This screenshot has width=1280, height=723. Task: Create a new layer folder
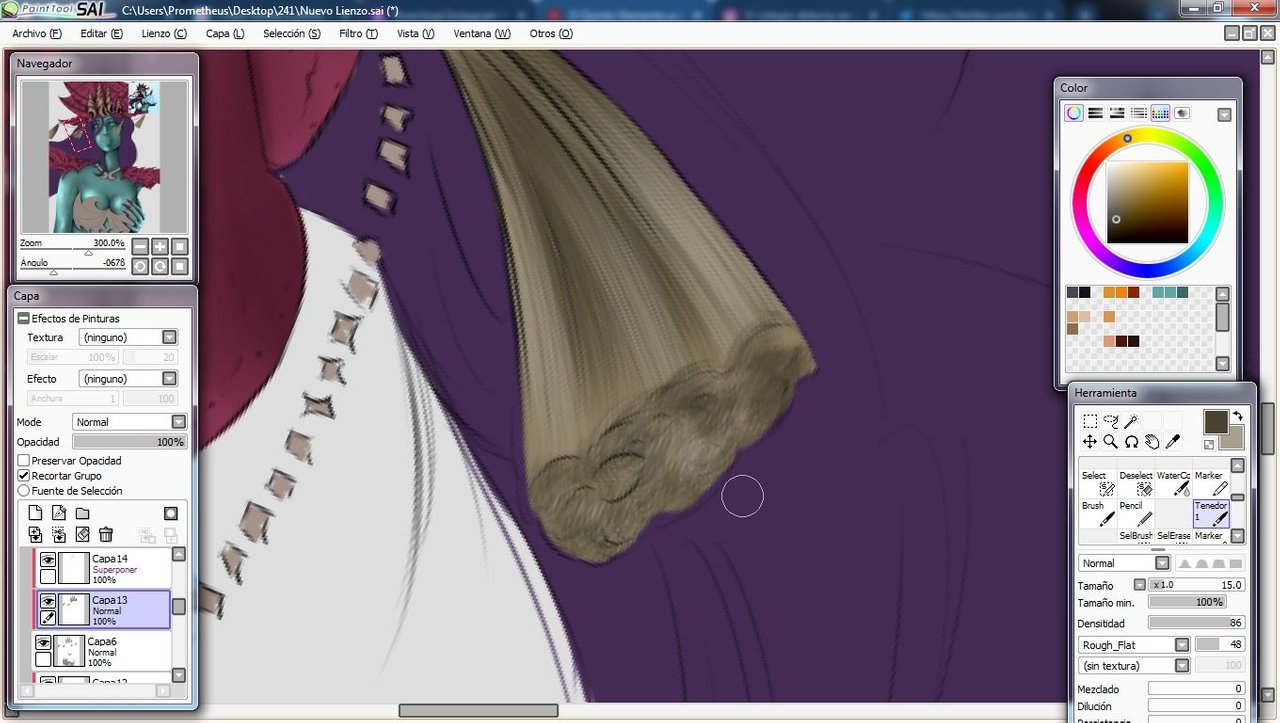pos(83,514)
